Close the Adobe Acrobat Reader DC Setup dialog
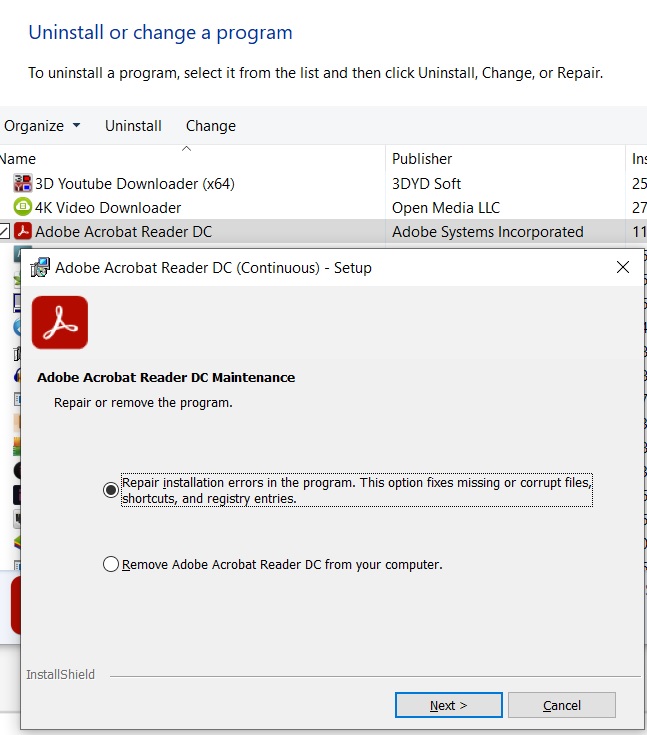647x735 pixels. point(623,267)
